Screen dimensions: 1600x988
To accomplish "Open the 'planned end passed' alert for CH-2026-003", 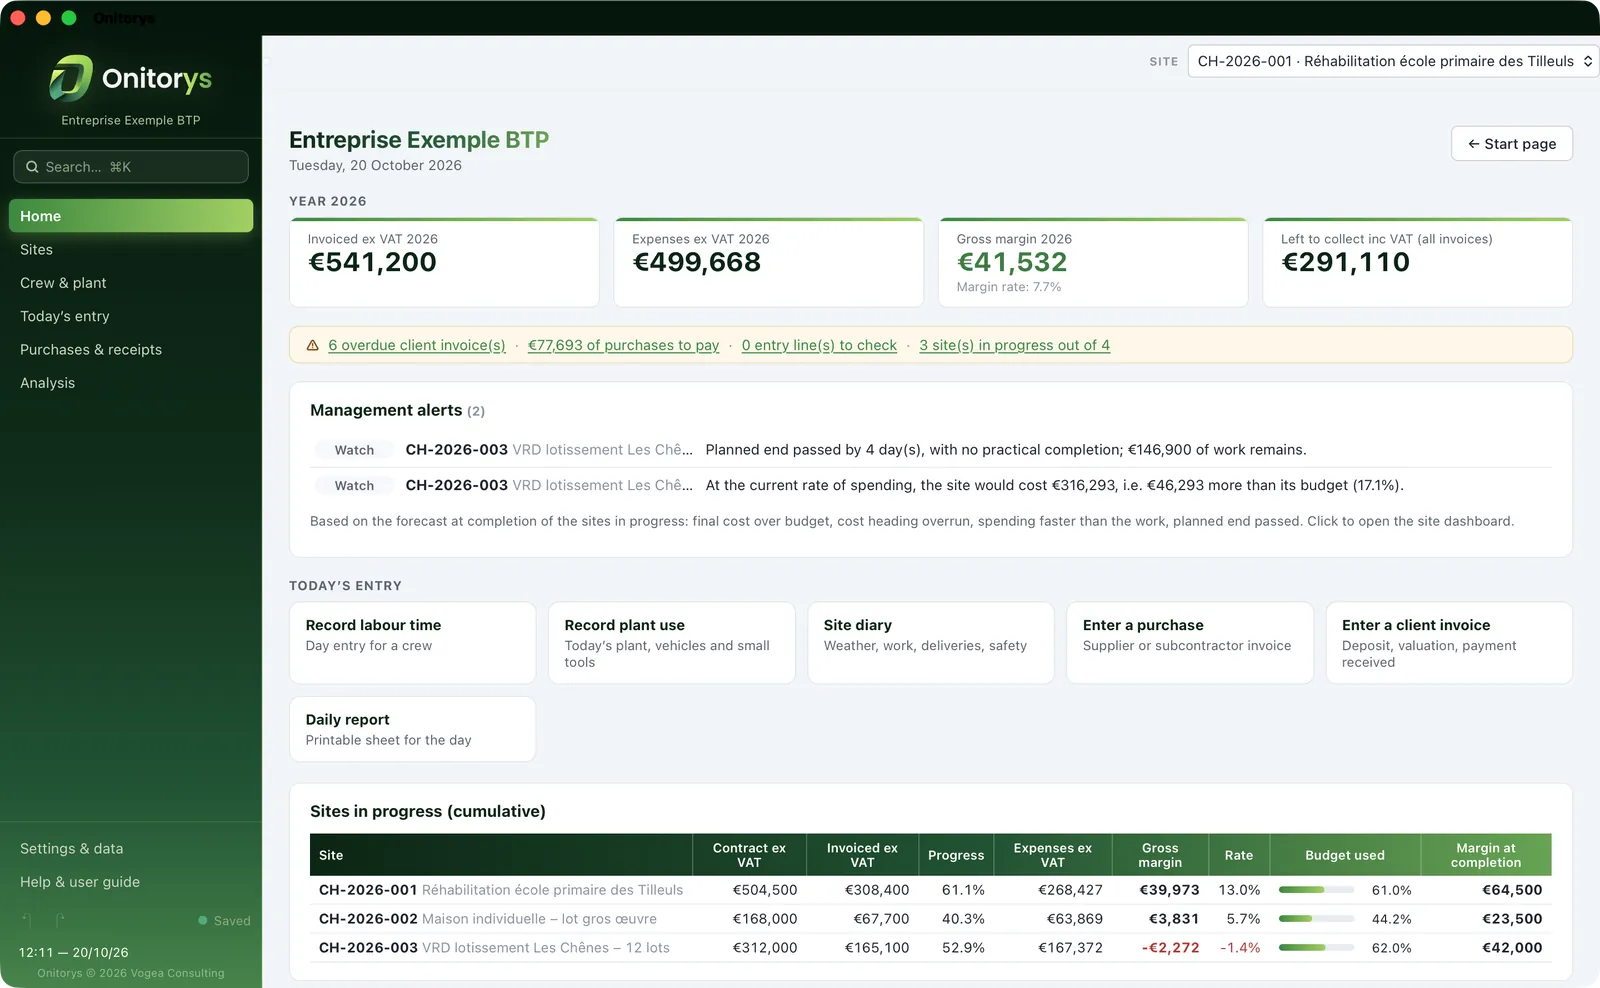I will [x=930, y=450].
